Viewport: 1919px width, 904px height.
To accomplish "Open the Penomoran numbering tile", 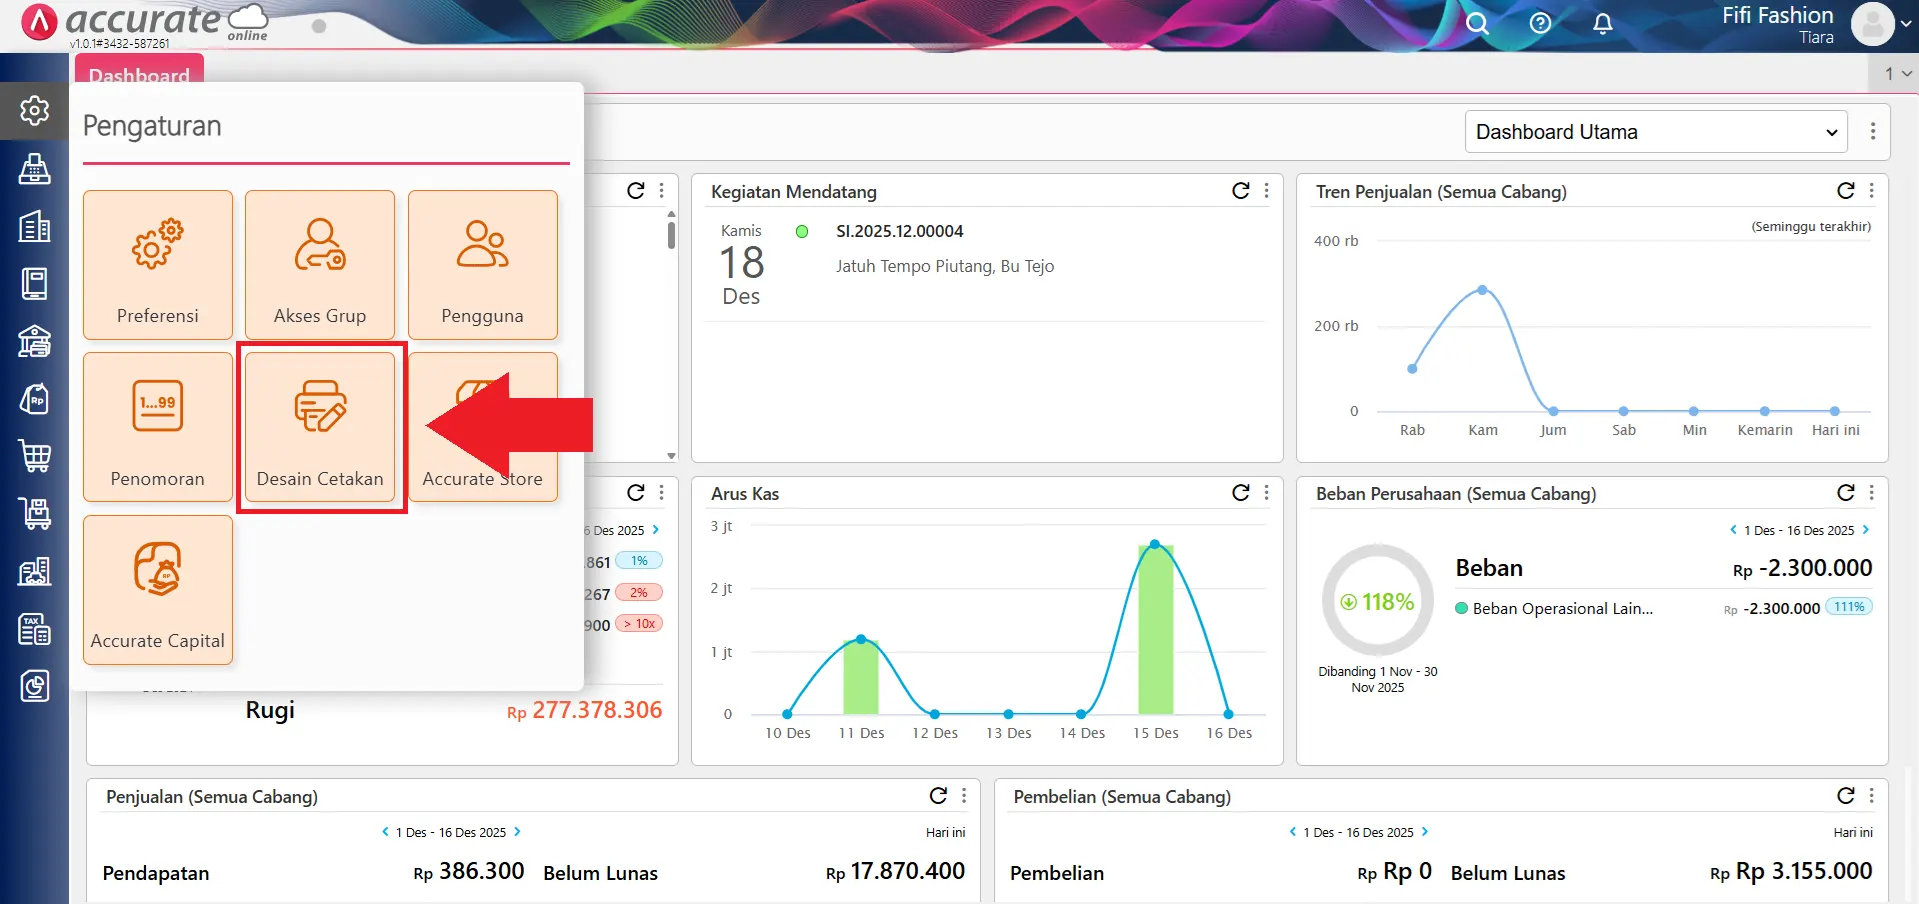I will click(x=158, y=427).
